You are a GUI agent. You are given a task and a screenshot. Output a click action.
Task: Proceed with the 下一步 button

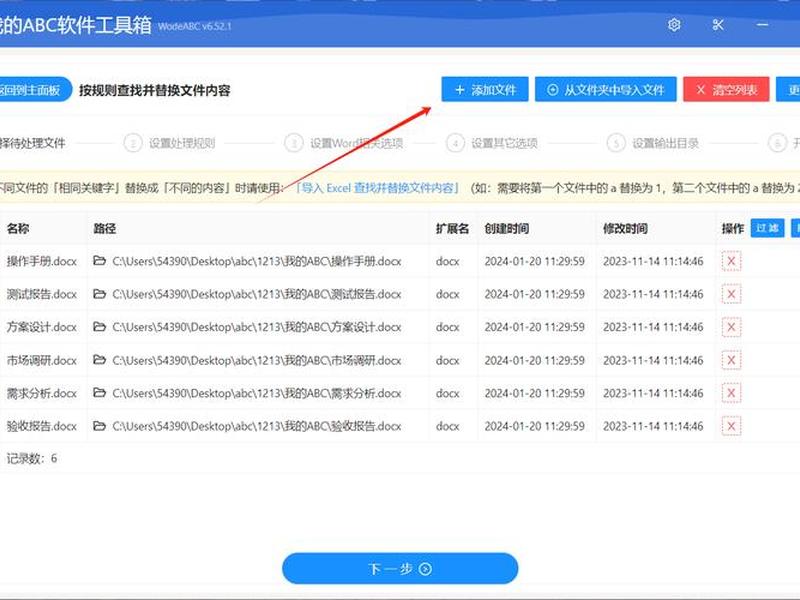[x=400, y=568]
